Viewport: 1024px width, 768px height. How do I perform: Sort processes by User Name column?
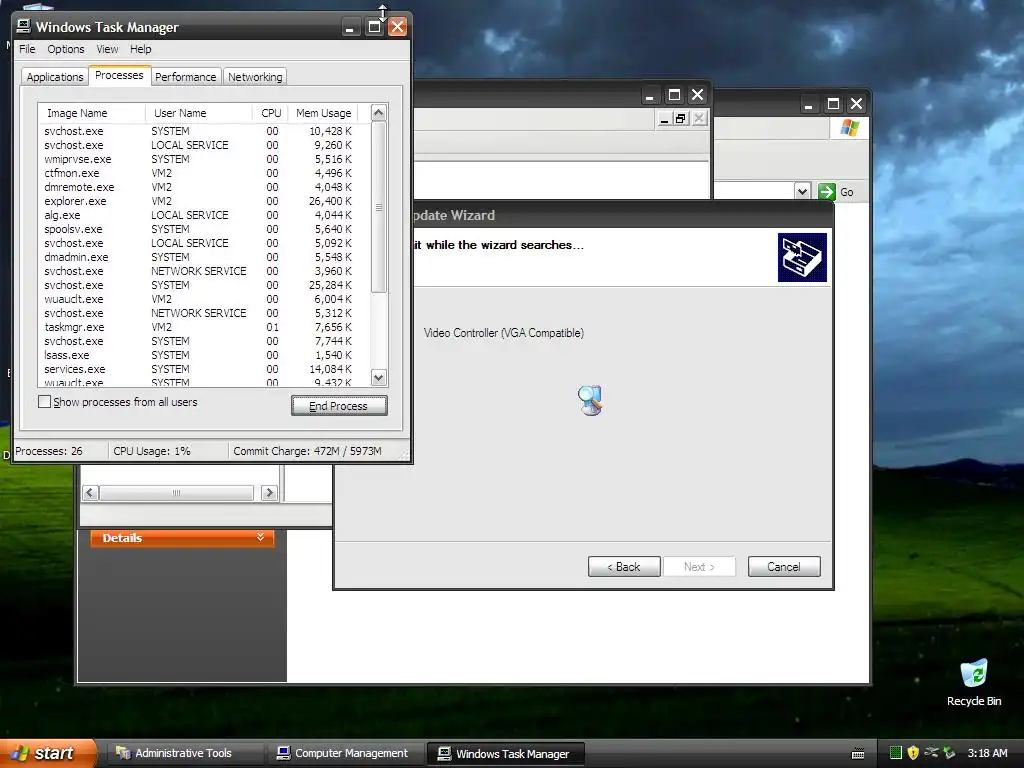coord(199,113)
